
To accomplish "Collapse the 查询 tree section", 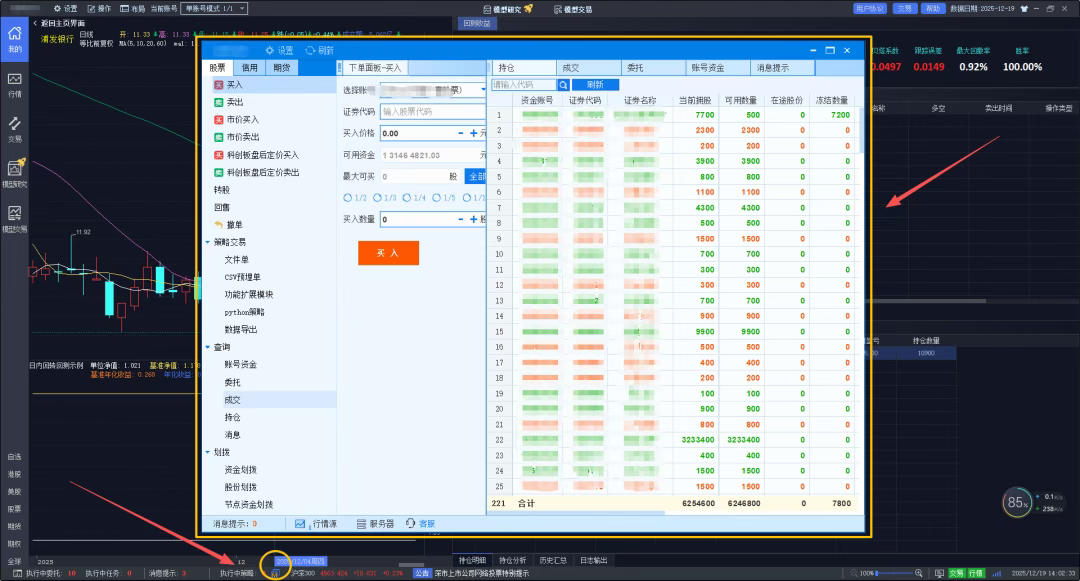I will (x=208, y=347).
